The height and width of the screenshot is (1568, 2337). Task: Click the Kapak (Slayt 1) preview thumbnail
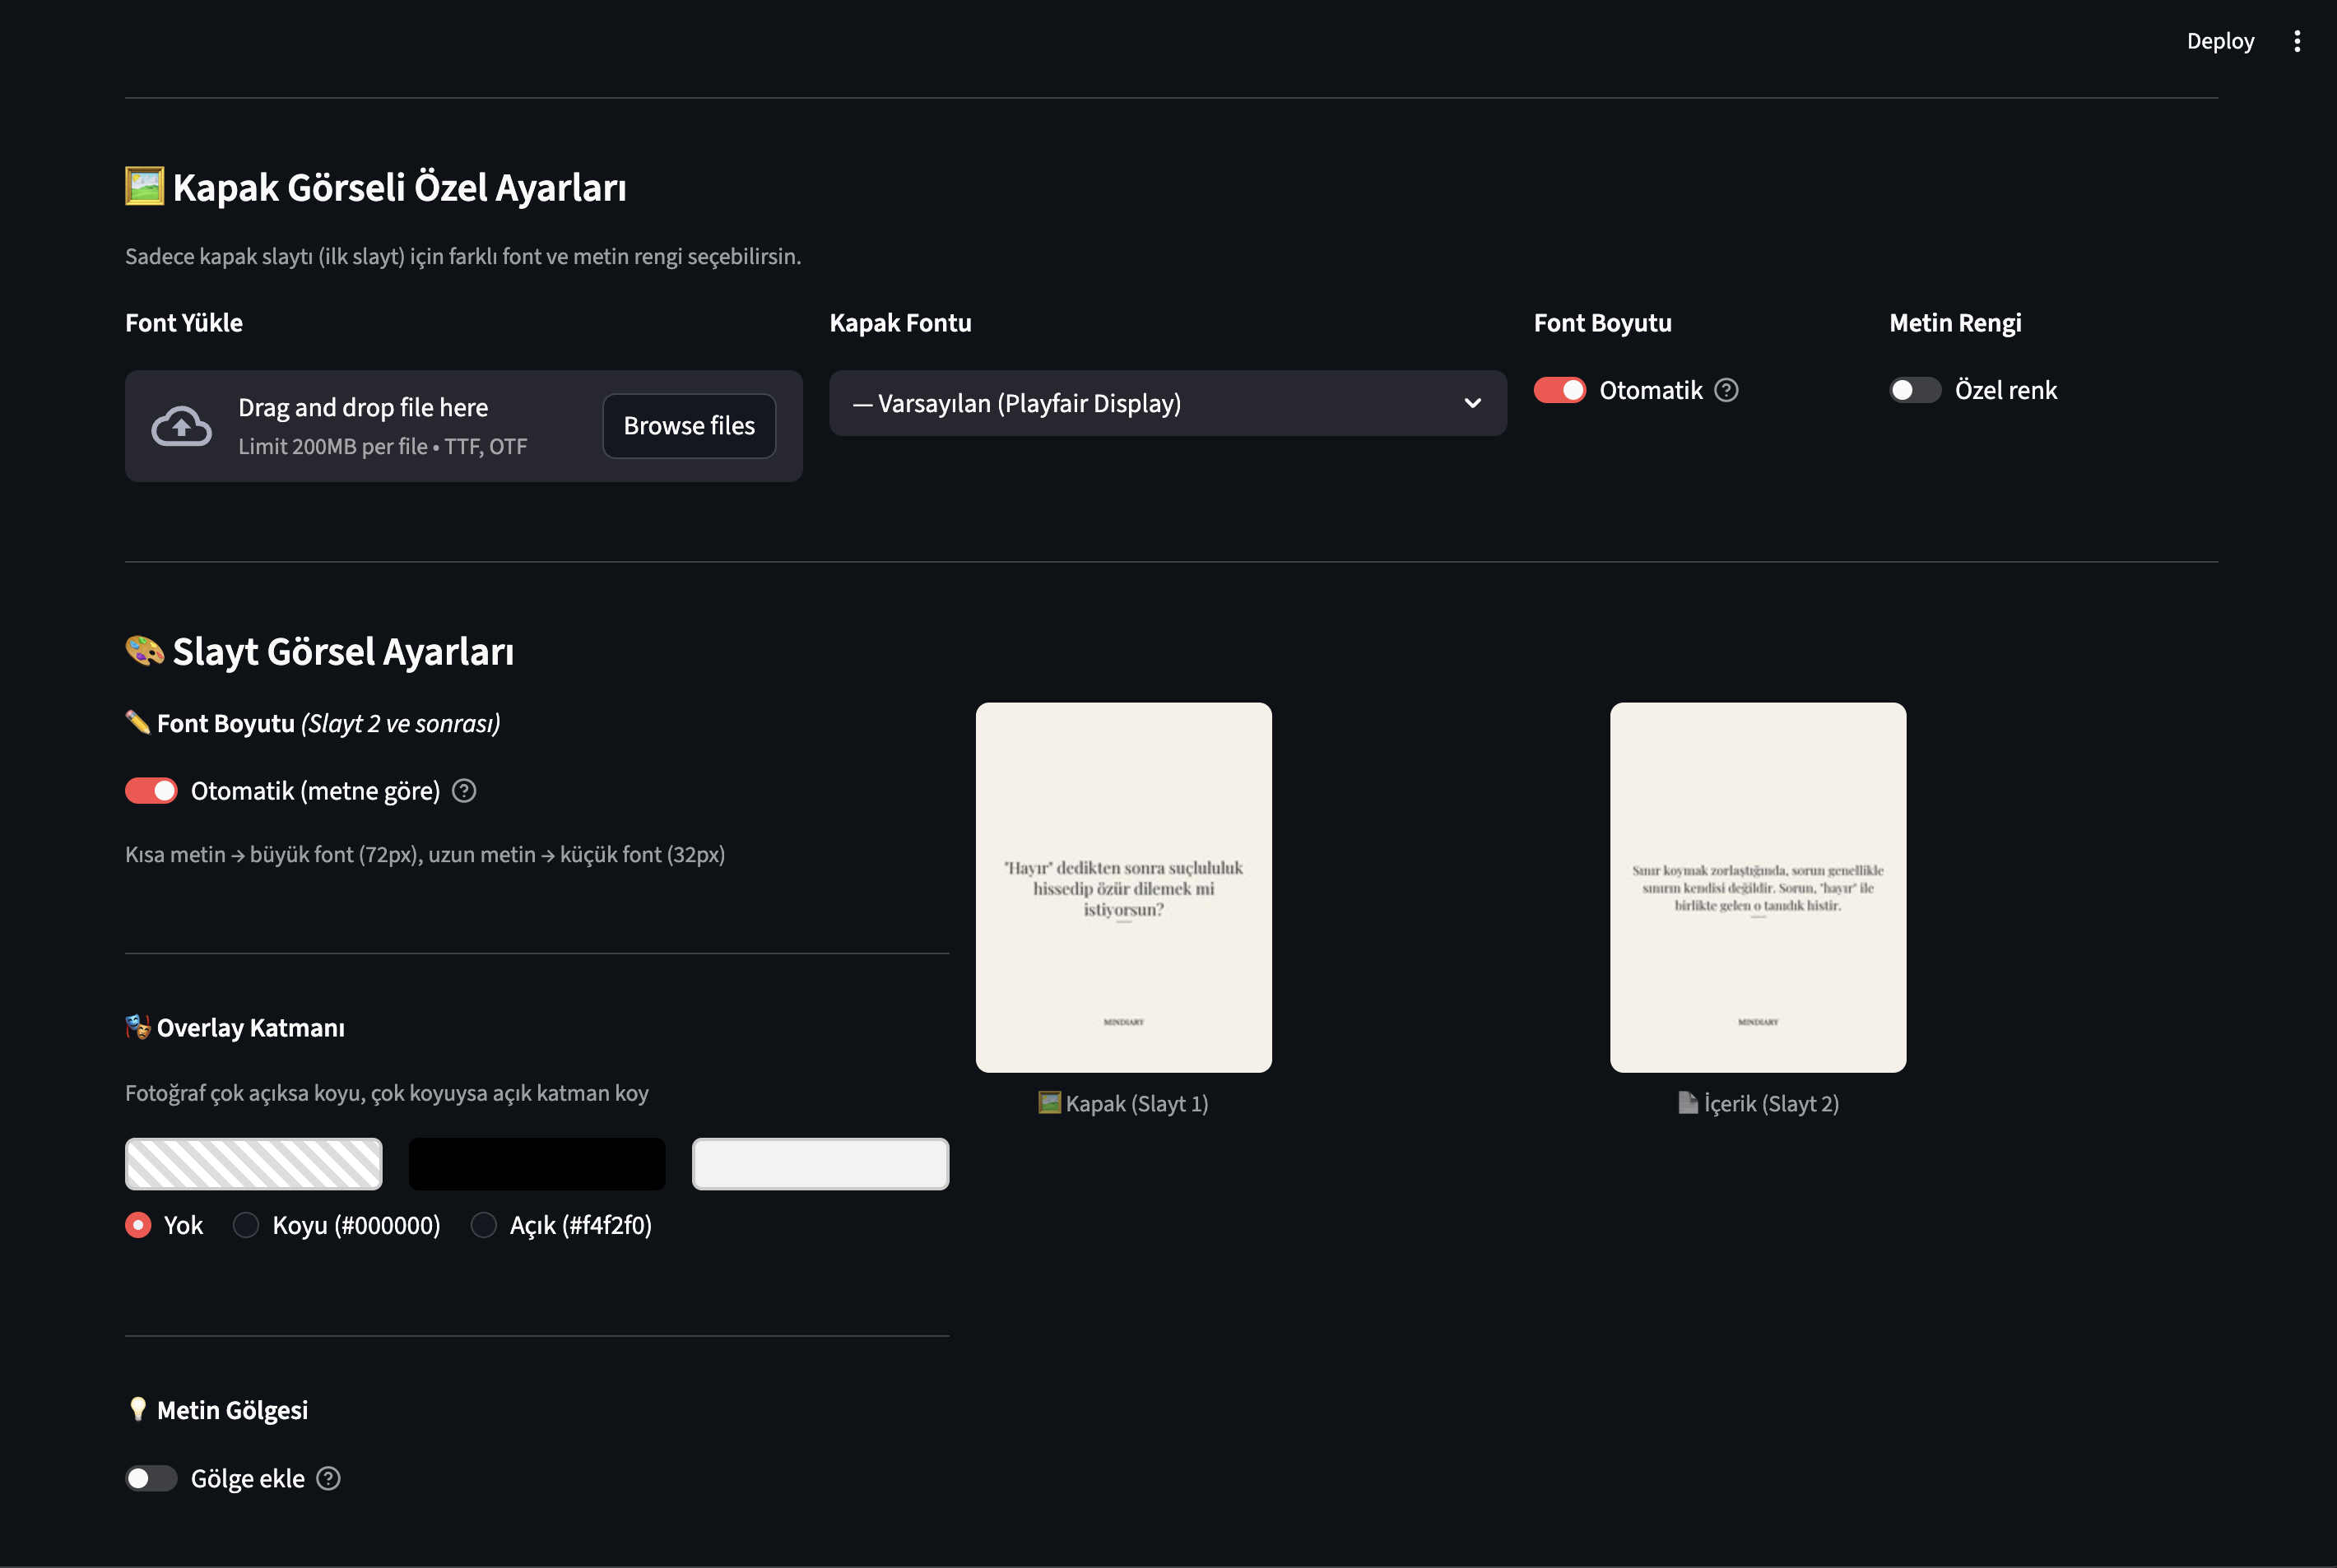[x=1124, y=887]
